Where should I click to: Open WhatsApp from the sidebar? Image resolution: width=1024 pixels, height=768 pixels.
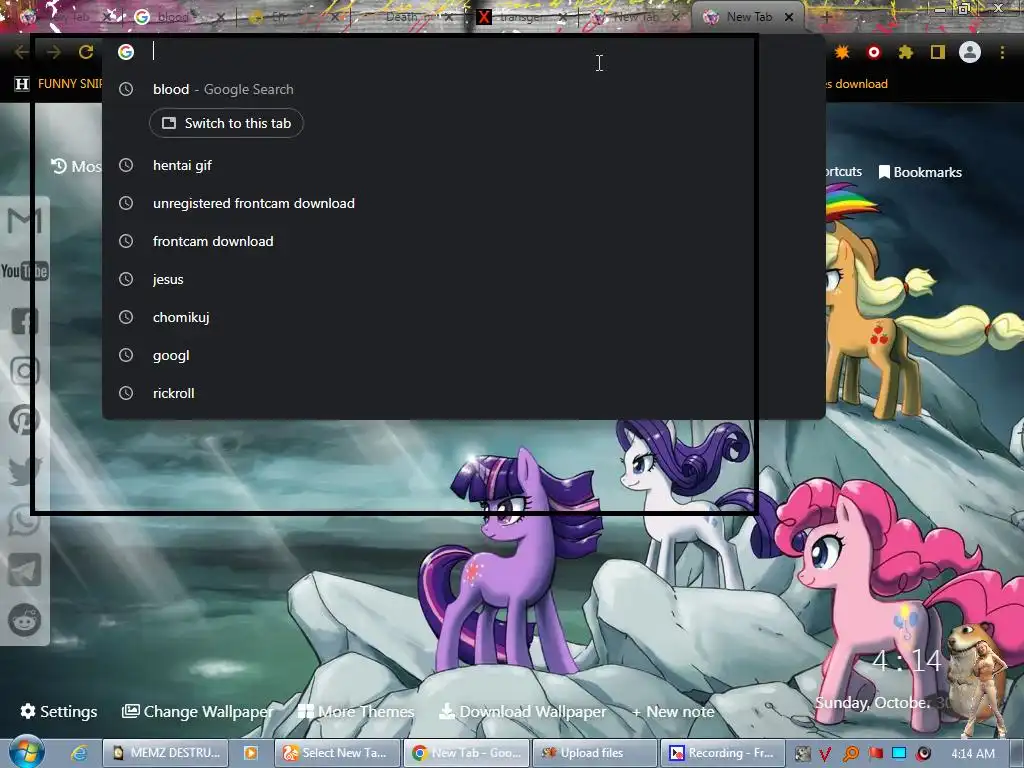[25, 520]
